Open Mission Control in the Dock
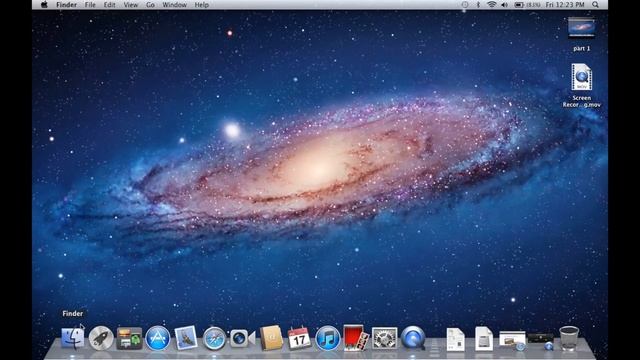The width and height of the screenshot is (640, 360). click(129, 338)
